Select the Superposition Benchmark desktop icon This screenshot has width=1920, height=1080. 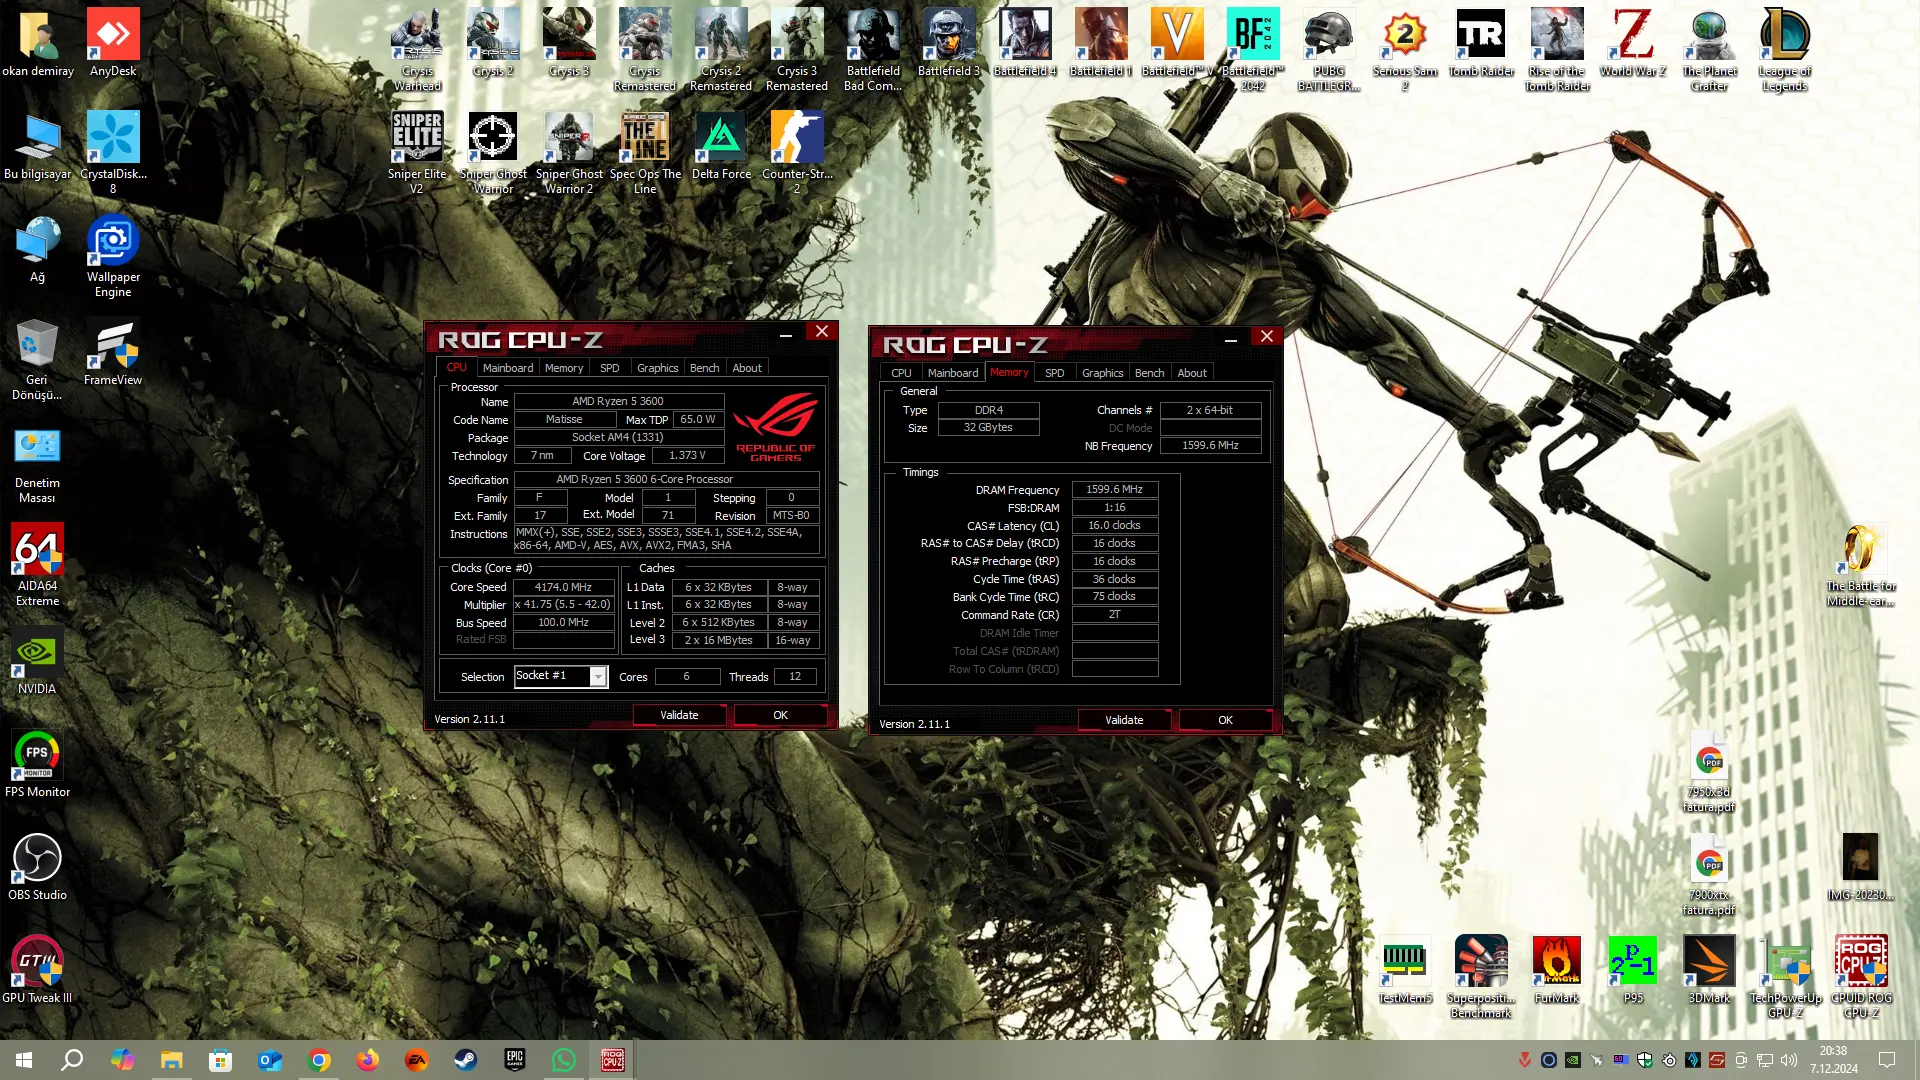coord(1481,977)
